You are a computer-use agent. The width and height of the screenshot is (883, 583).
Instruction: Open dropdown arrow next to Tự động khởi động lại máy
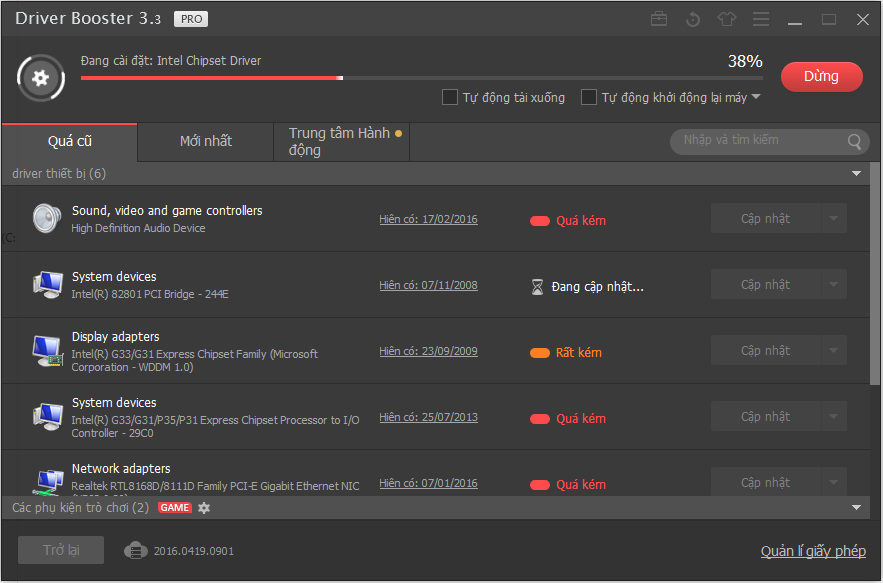756,97
